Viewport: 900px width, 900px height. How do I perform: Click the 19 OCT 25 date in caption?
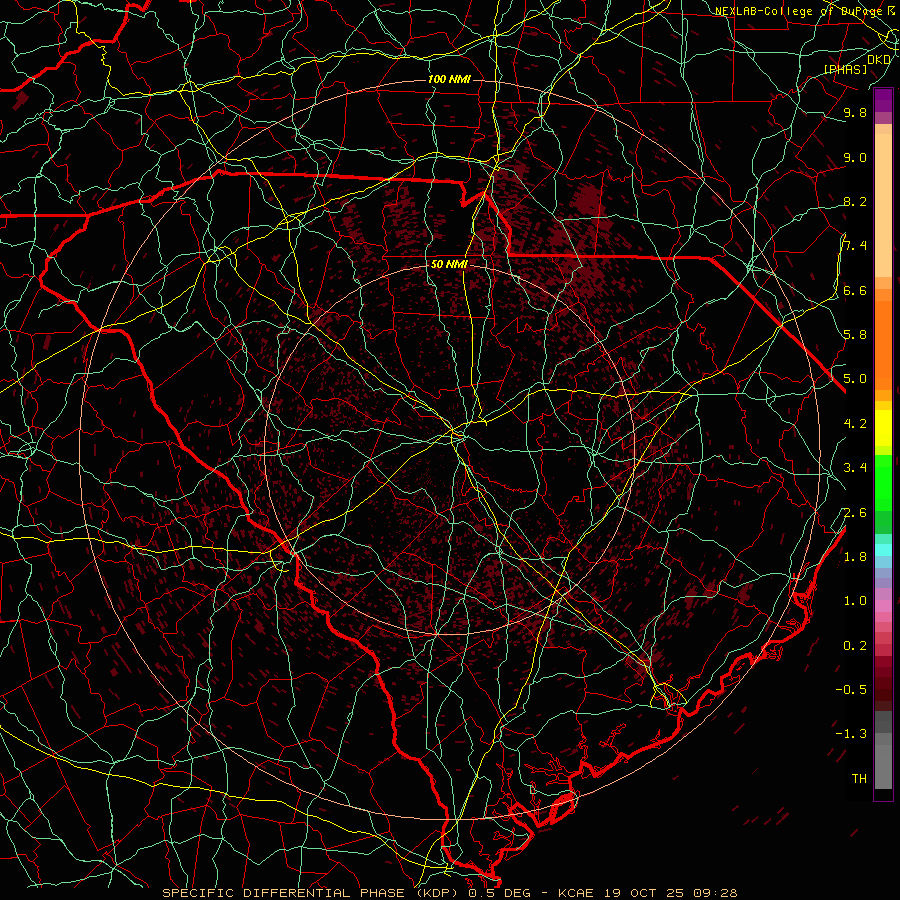(645, 893)
